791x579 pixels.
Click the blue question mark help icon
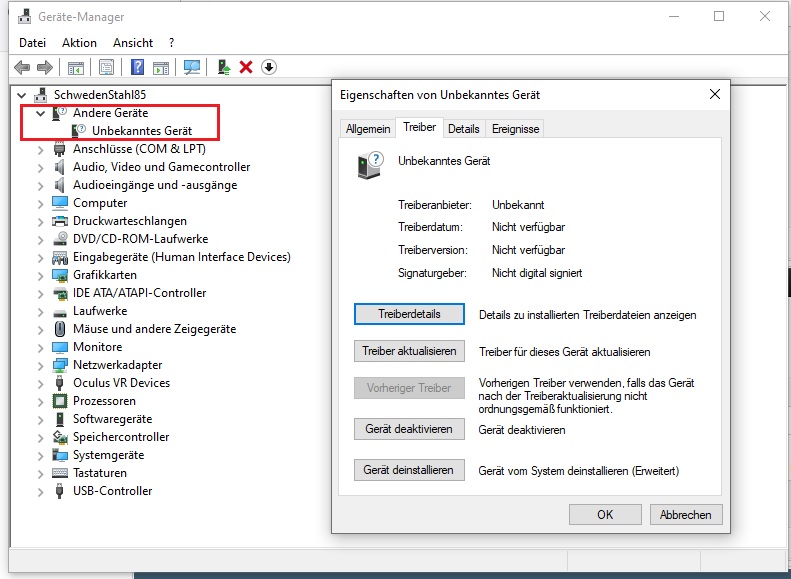137,67
